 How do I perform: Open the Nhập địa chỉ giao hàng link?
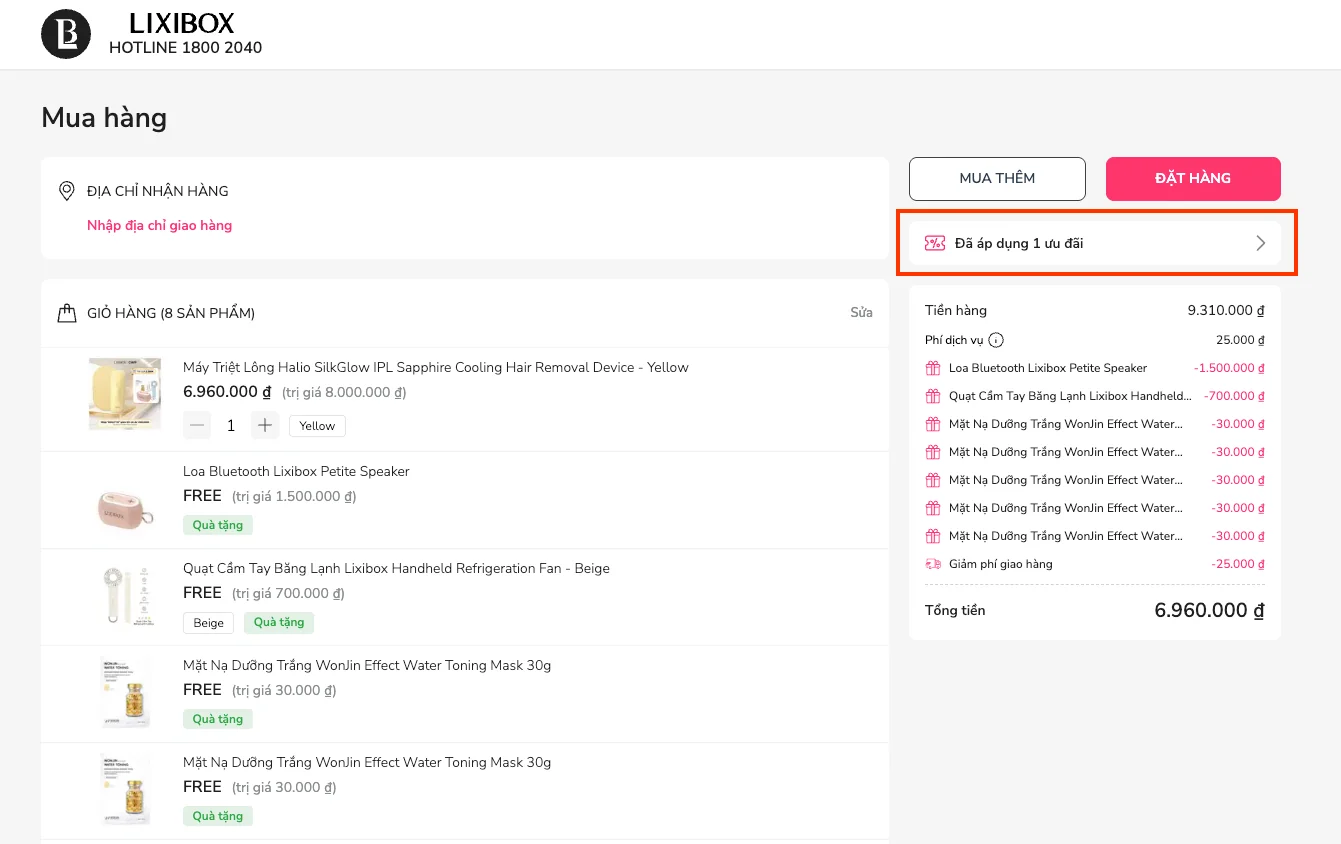point(160,225)
